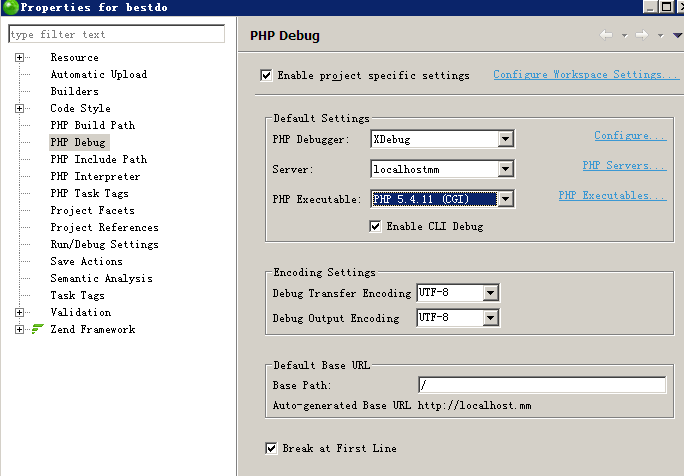Toggle Enable CLI Debug checkbox
The height and width of the screenshot is (476, 684).
375,226
